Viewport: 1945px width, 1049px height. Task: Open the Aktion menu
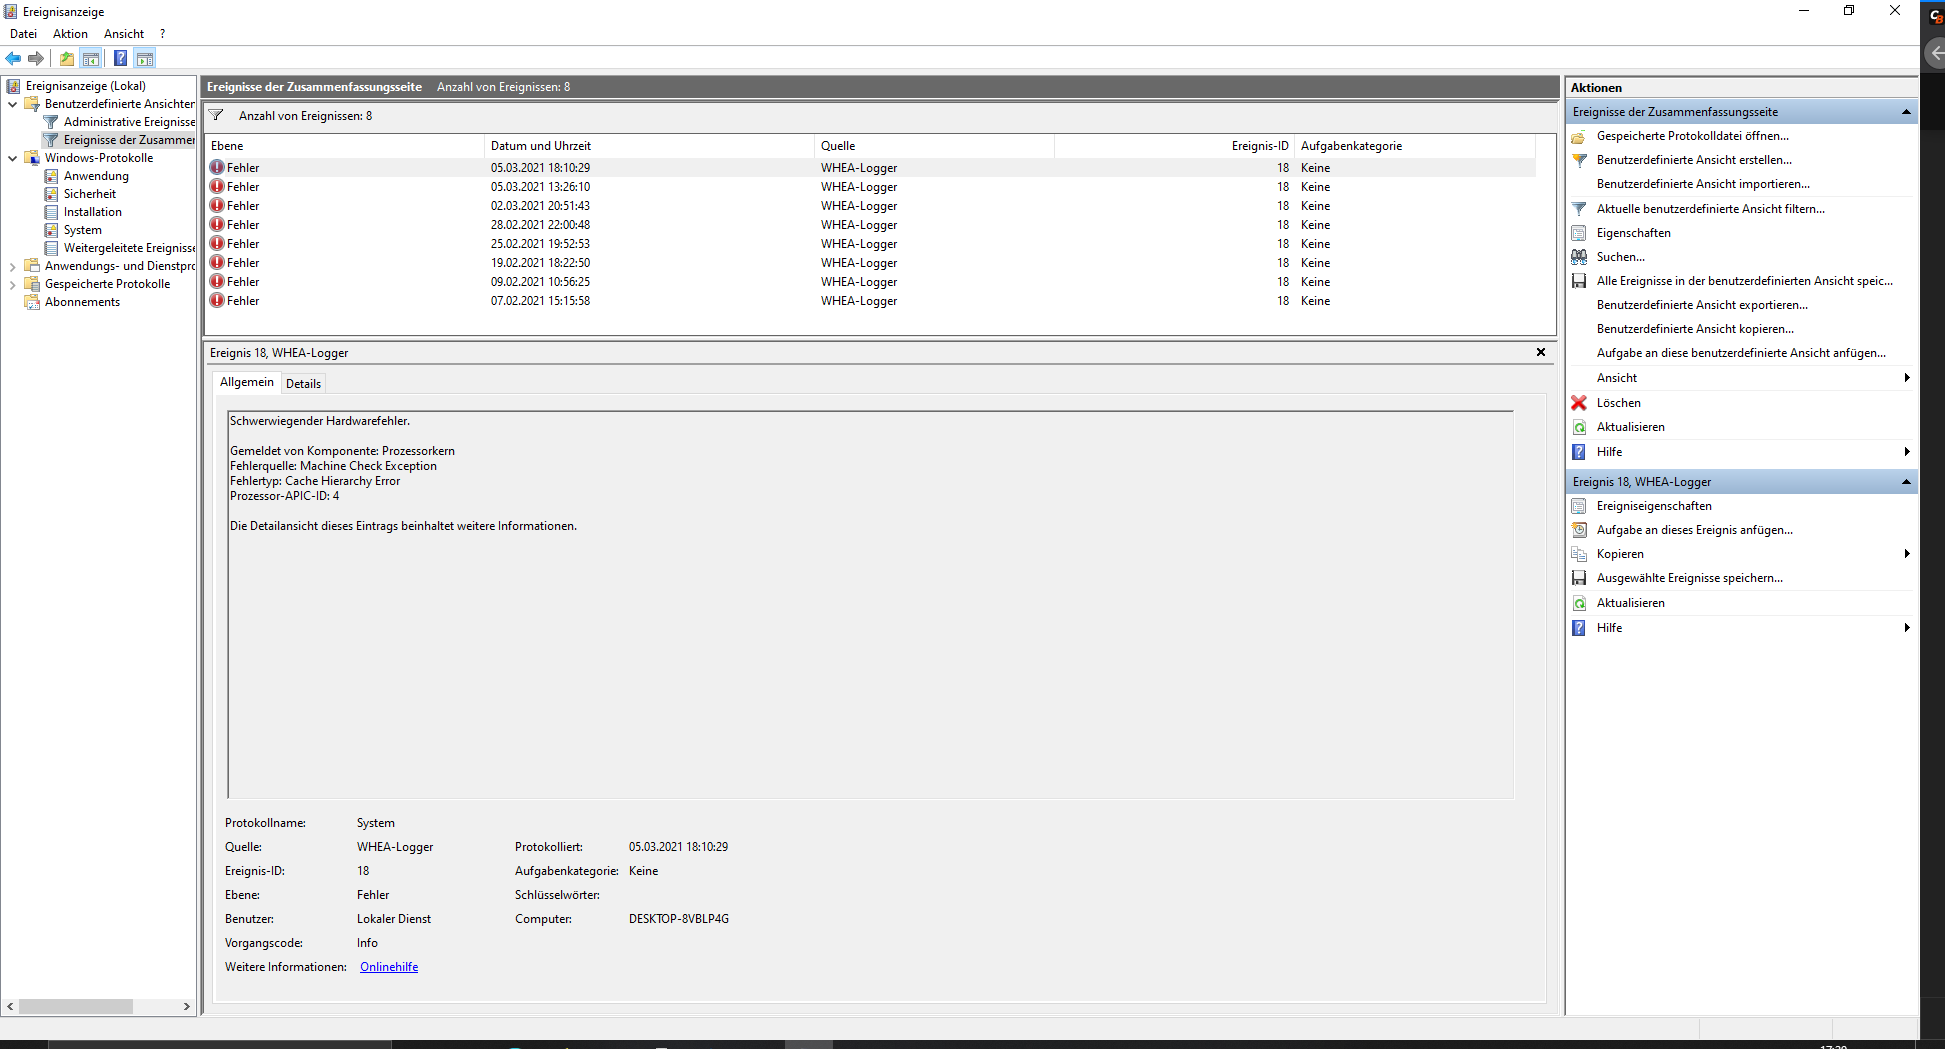[x=70, y=34]
